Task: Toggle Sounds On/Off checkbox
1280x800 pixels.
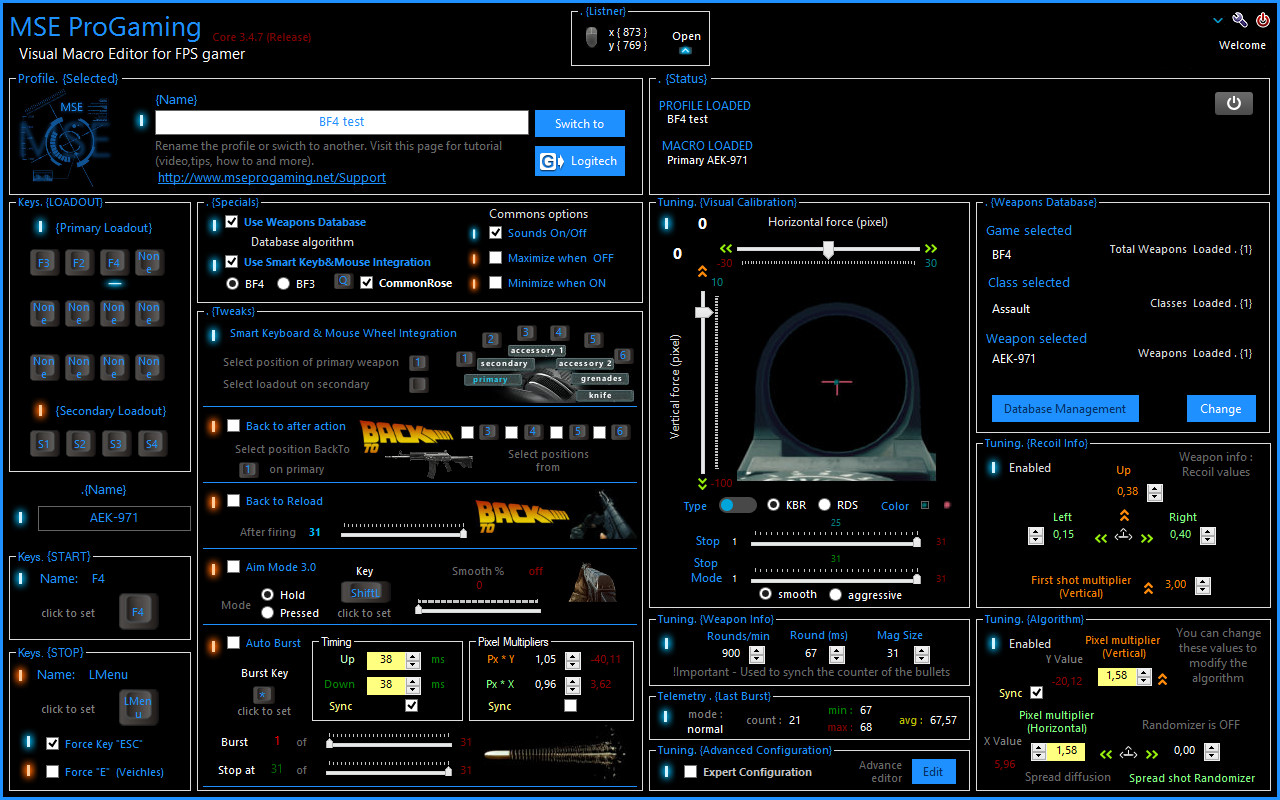Action: pyautogui.click(x=496, y=233)
